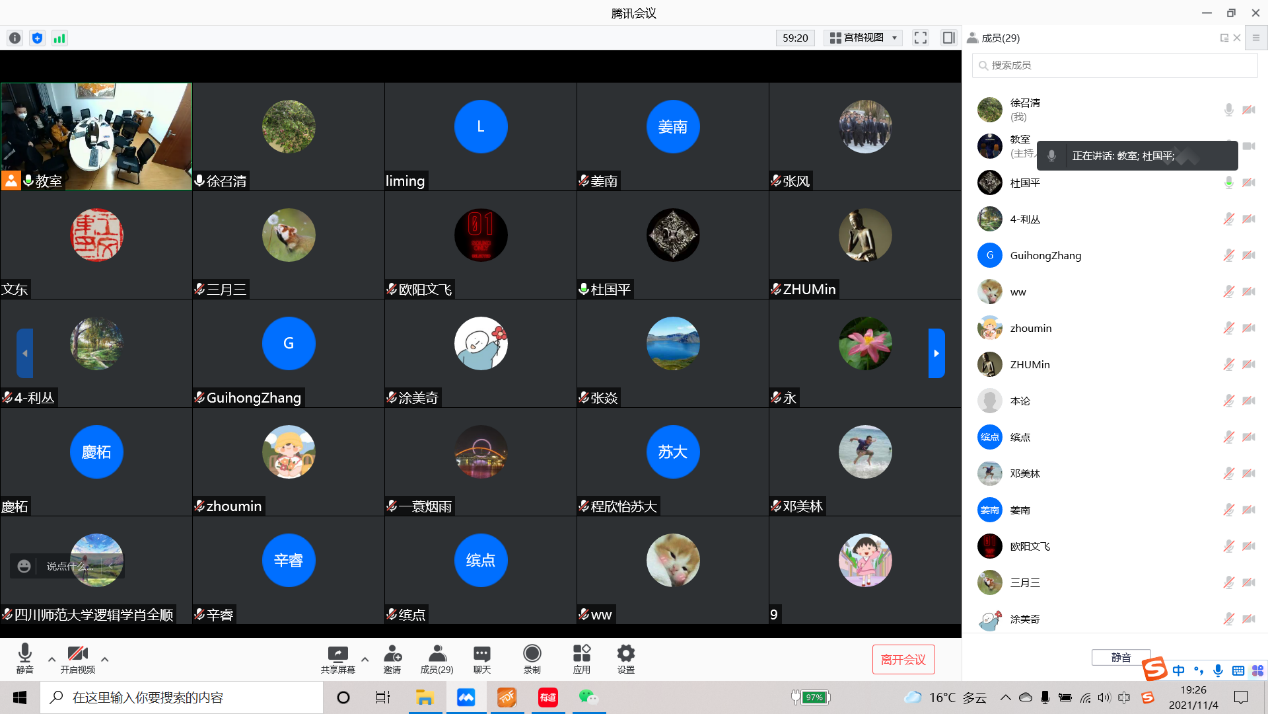Viewport: 1268px width, 714px height.
Task: Toggle camera with 开启视频 button
Action: [x=78, y=658]
